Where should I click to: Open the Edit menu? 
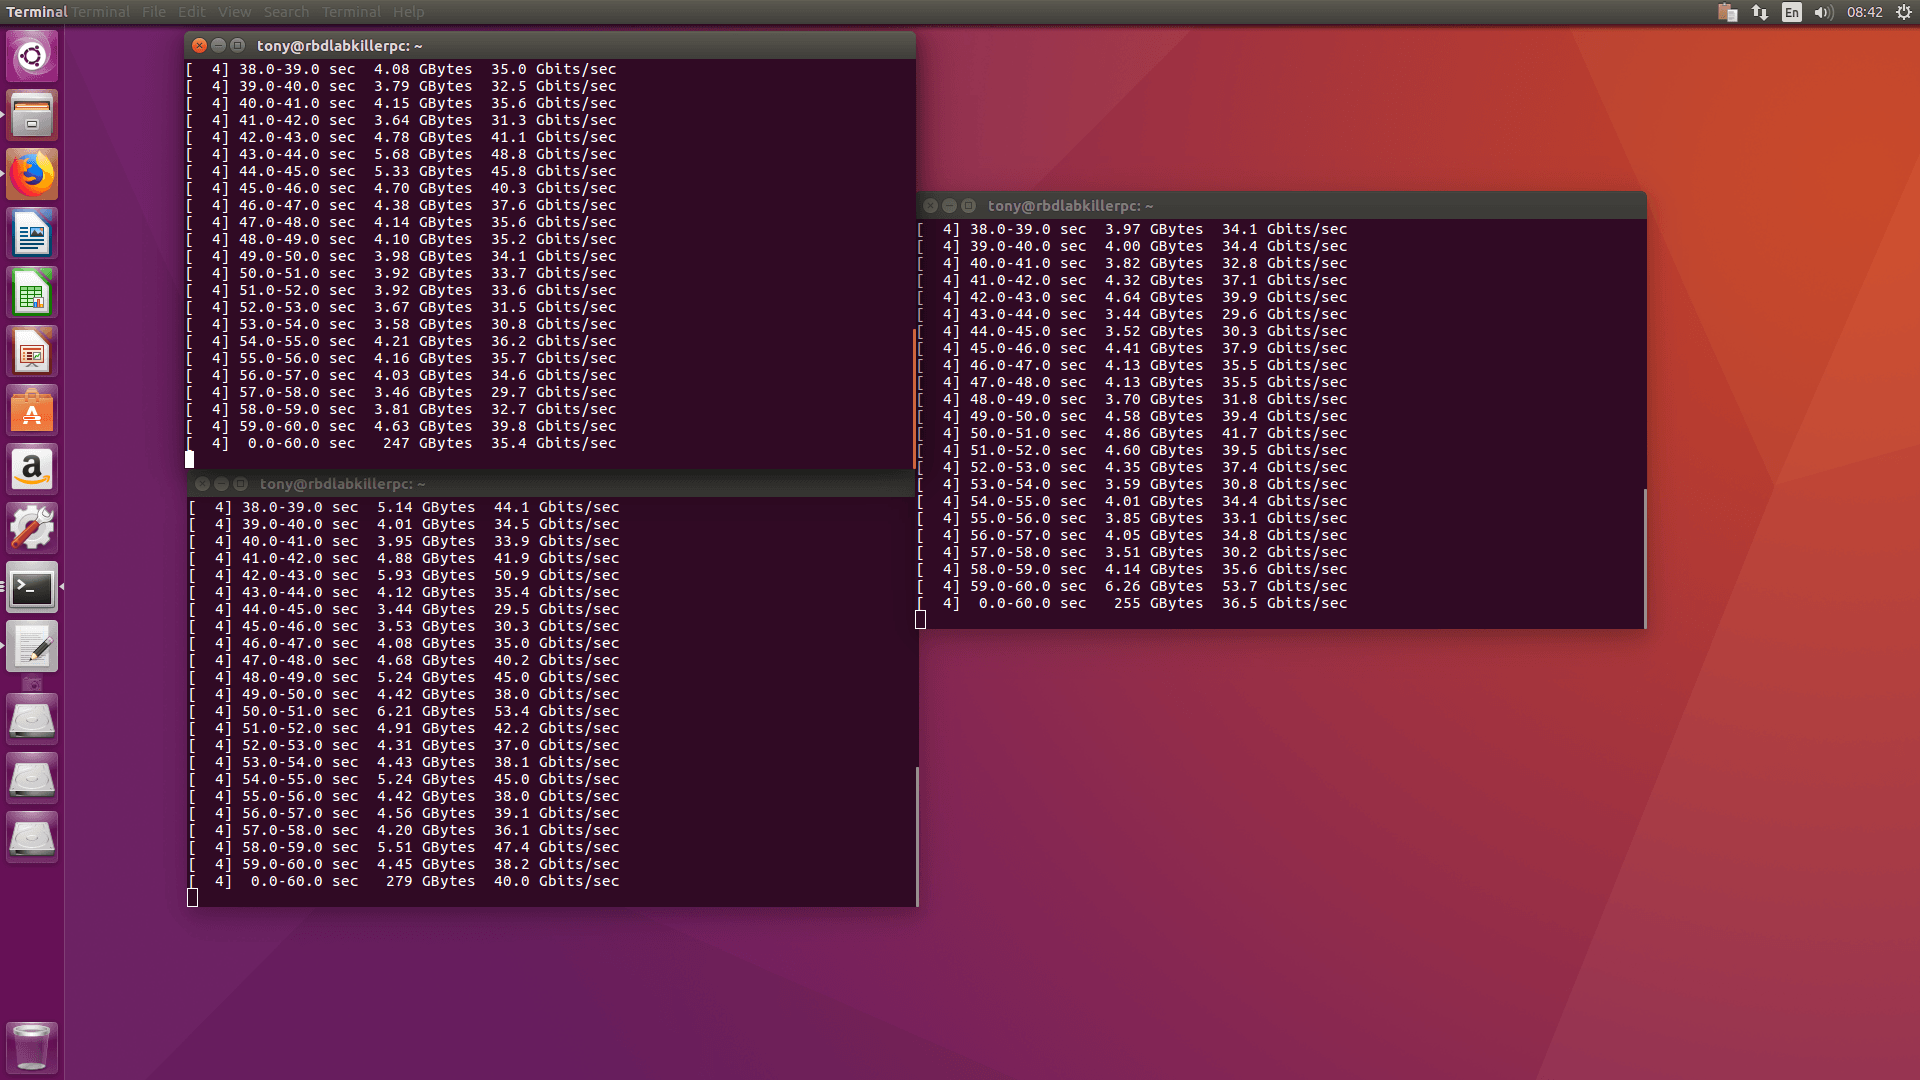[191, 12]
